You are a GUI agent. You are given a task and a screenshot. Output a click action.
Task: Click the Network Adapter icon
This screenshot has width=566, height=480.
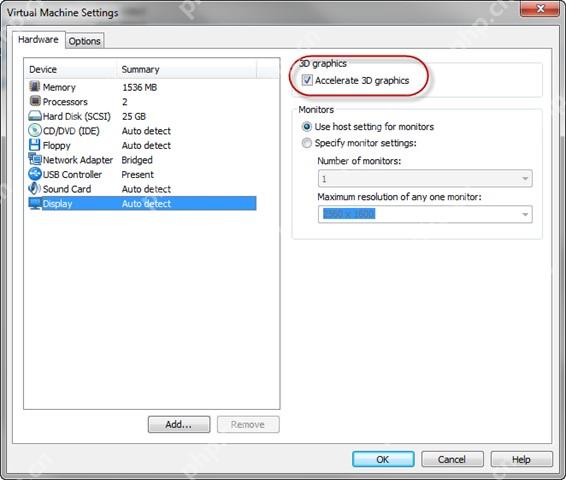[x=35, y=159]
